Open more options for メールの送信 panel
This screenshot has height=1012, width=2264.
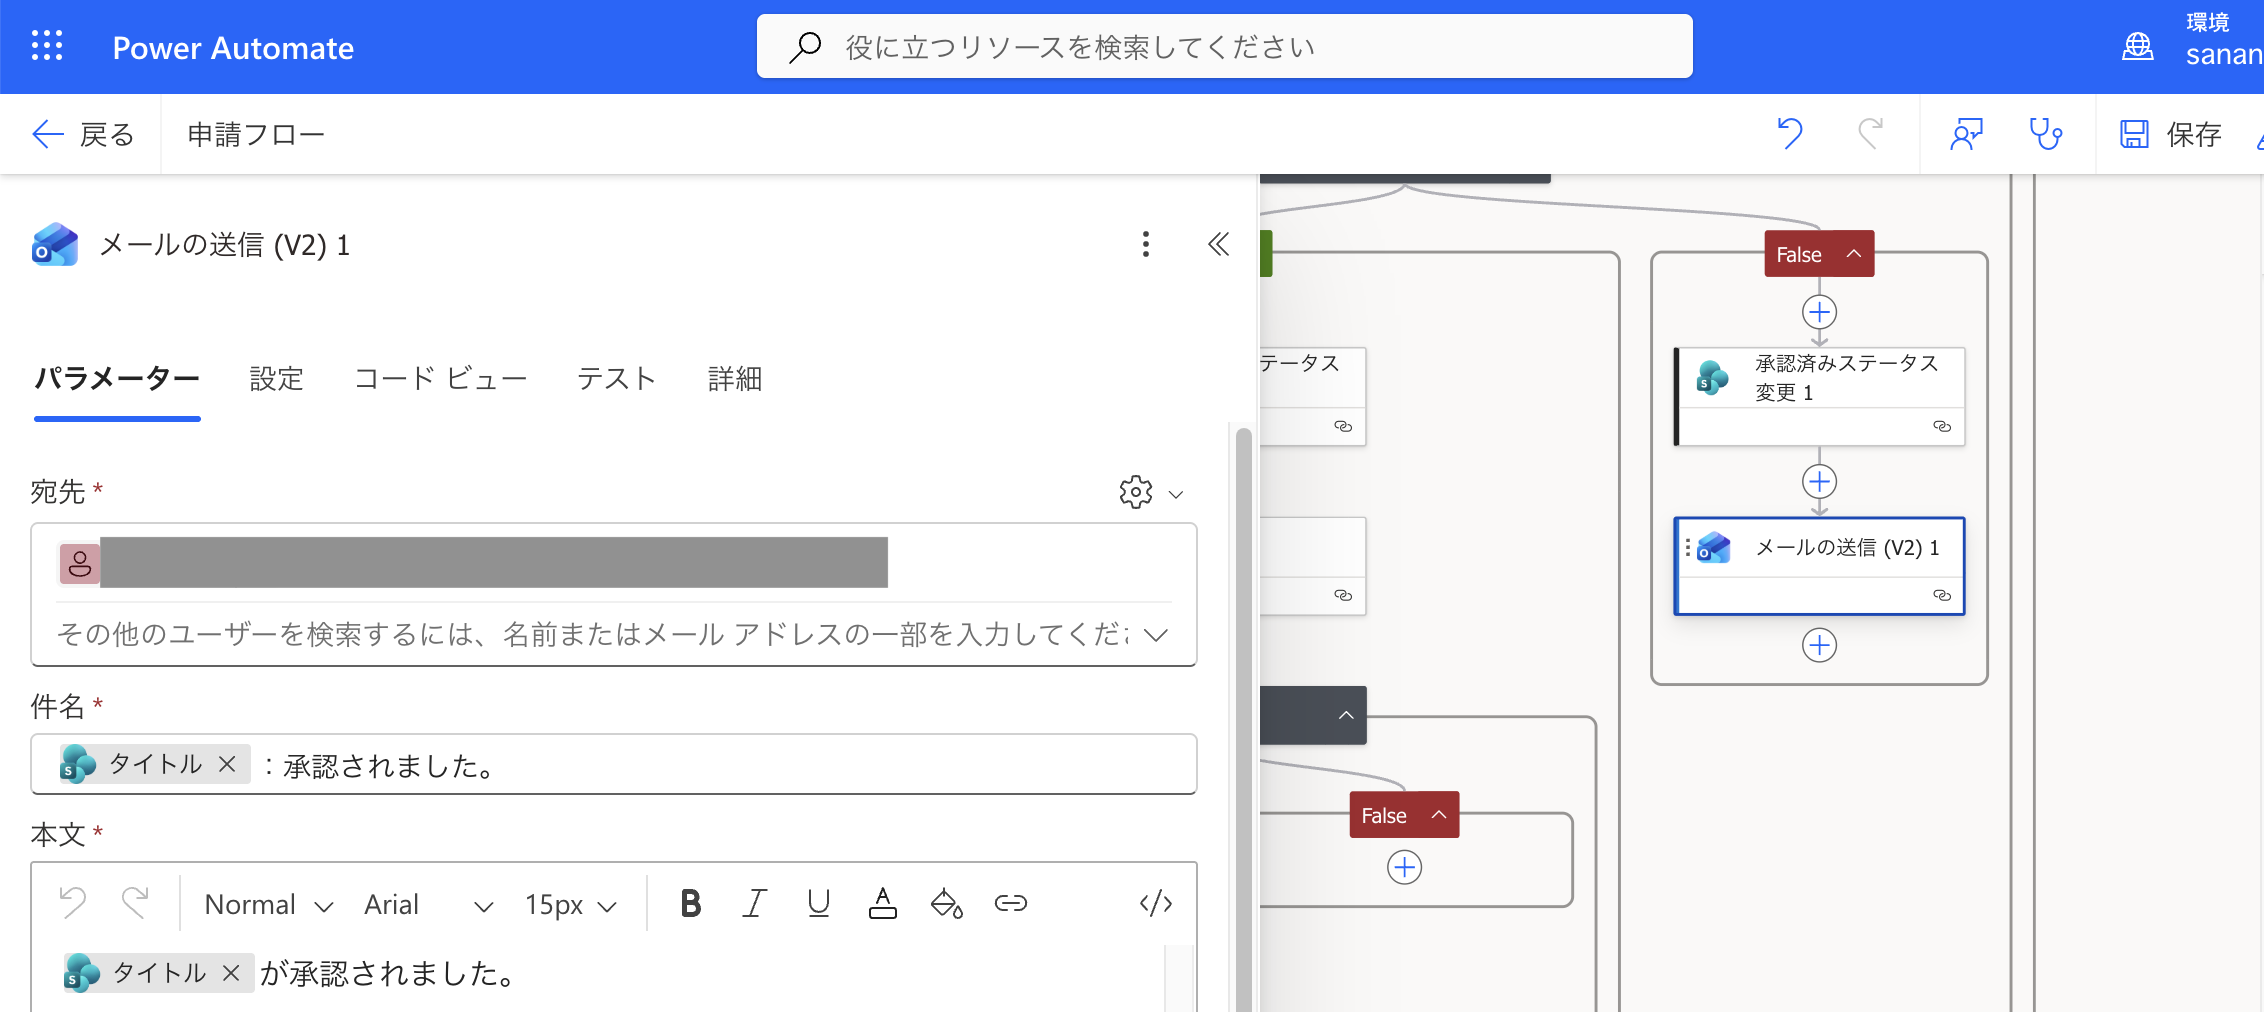pyautogui.click(x=1146, y=245)
